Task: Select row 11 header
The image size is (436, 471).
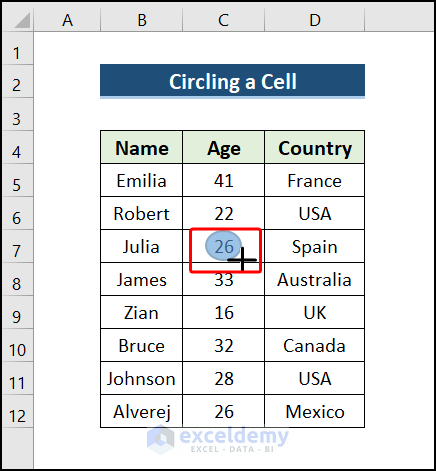Action: [17, 378]
